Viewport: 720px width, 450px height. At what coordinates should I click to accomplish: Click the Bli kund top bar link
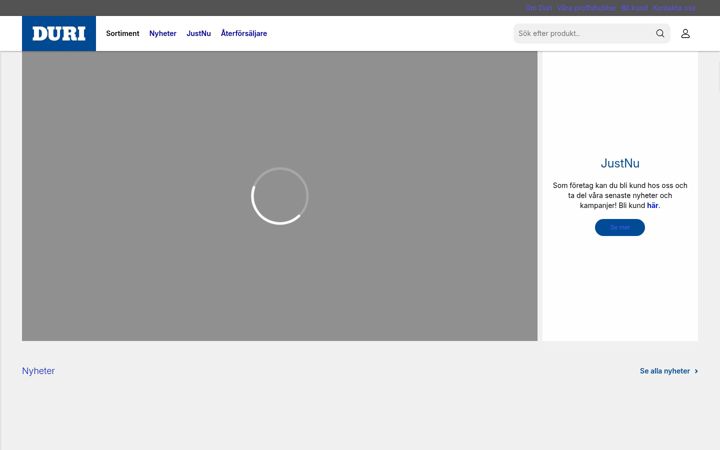[634, 8]
